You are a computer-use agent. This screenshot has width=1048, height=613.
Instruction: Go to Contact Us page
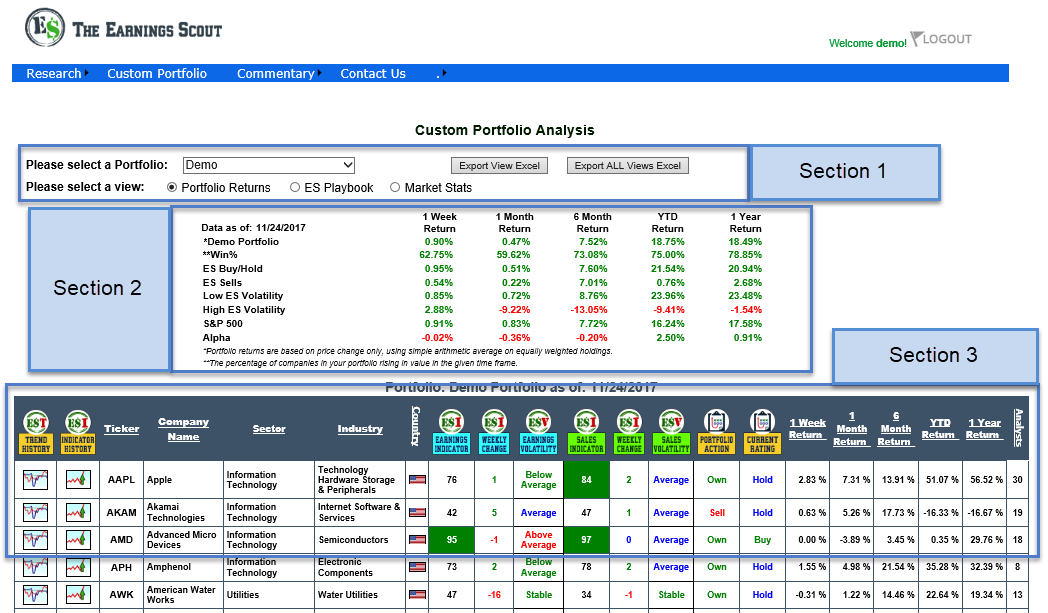click(x=373, y=73)
